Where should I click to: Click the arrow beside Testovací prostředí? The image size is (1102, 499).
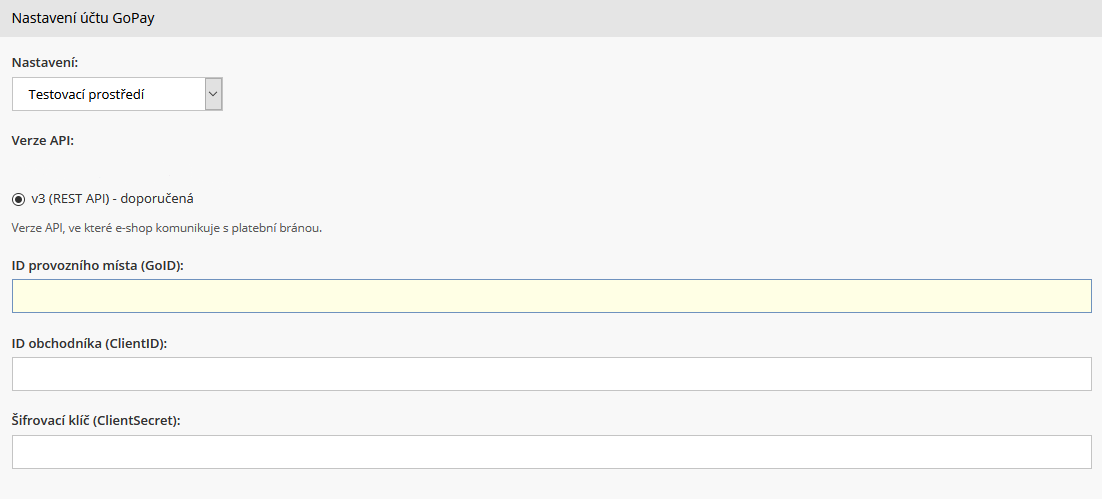(x=212, y=94)
